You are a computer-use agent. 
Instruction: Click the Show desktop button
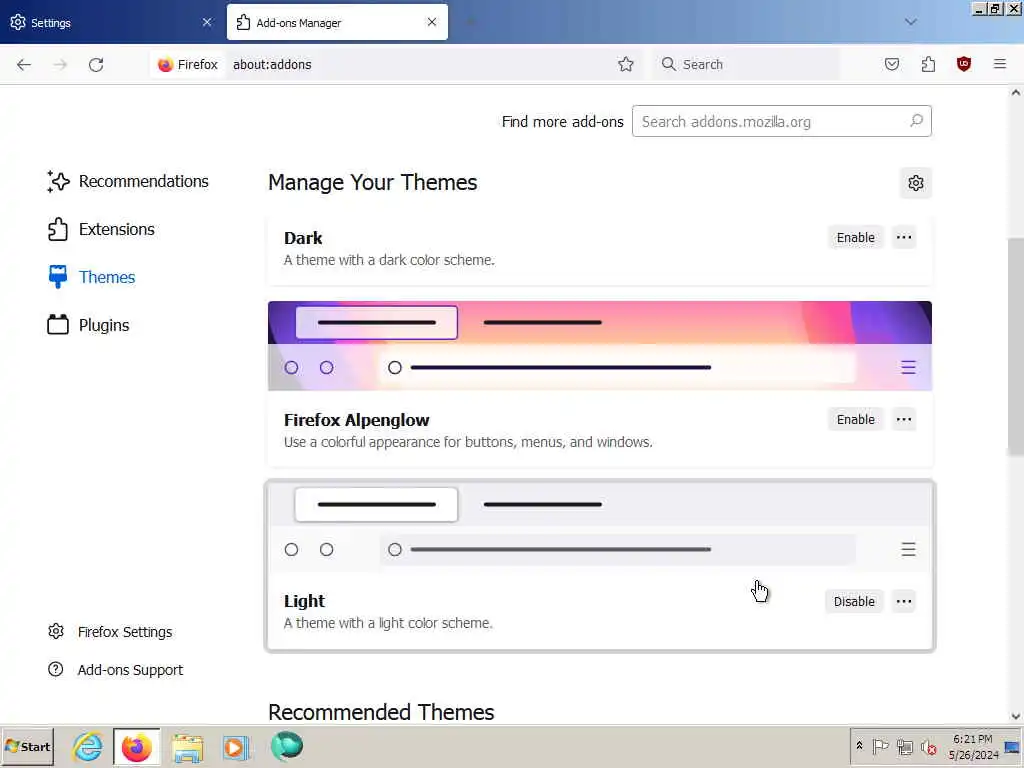pyautogui.click(x=1013, y=746)
